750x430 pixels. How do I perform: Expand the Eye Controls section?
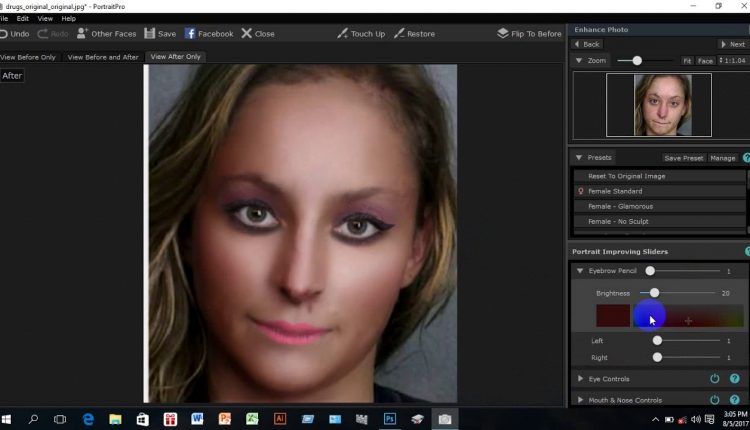[580, 379]
